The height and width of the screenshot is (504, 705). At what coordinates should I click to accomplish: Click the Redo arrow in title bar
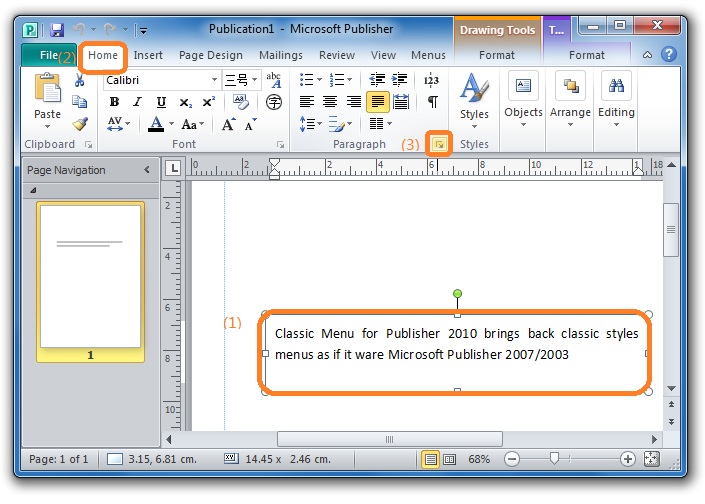110,30
